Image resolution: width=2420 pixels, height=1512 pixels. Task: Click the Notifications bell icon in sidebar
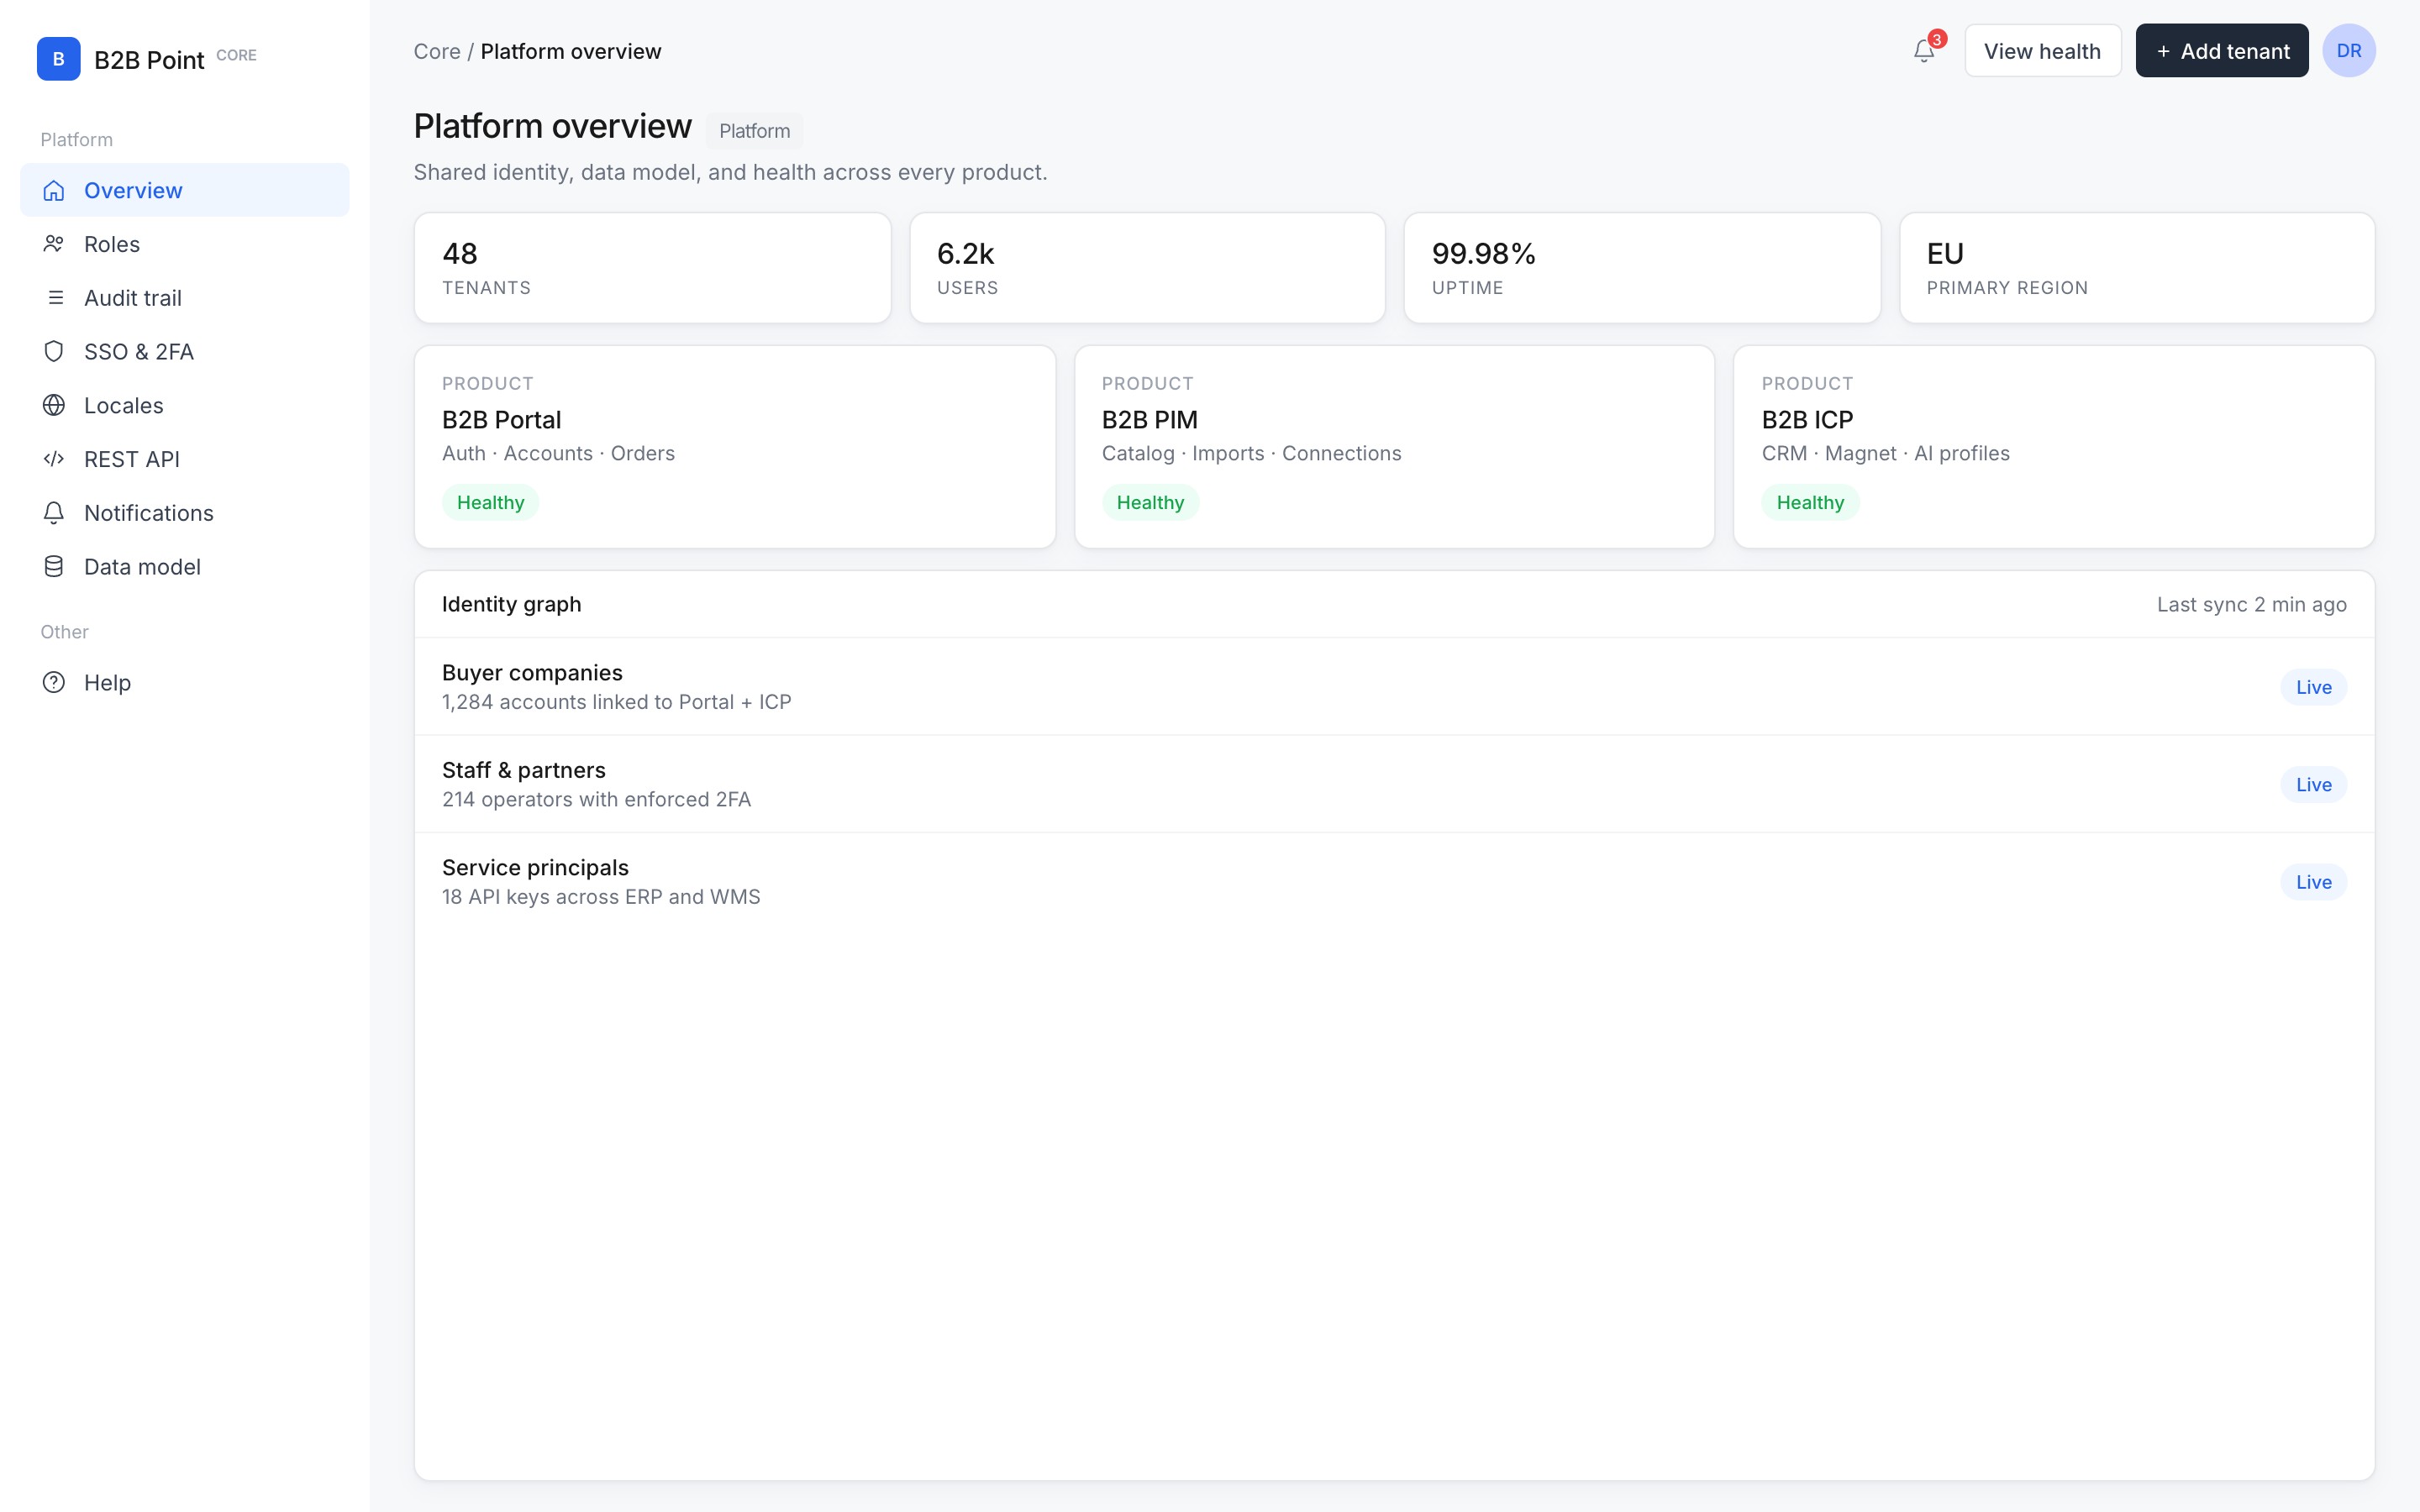[54, 513]
